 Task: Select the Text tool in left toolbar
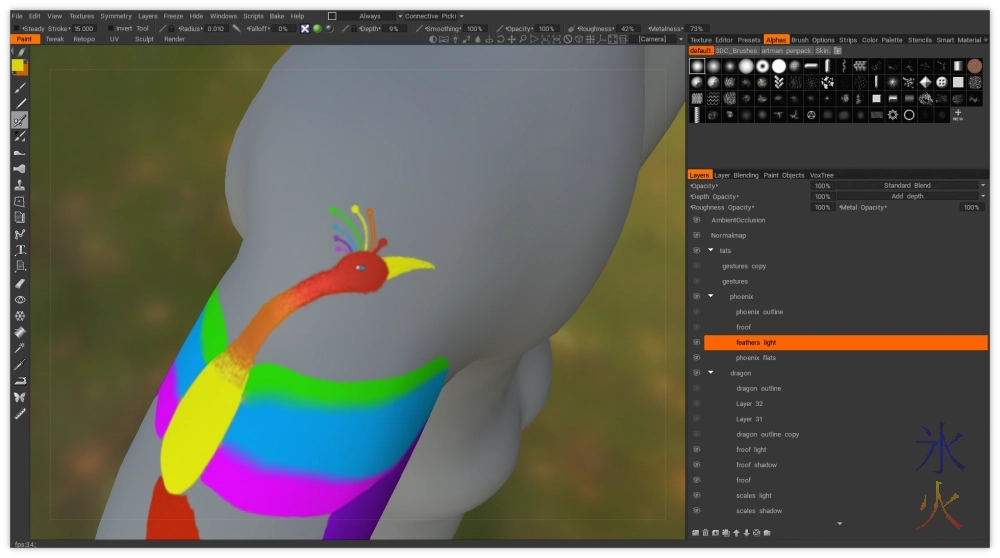(x=20, y=250)
